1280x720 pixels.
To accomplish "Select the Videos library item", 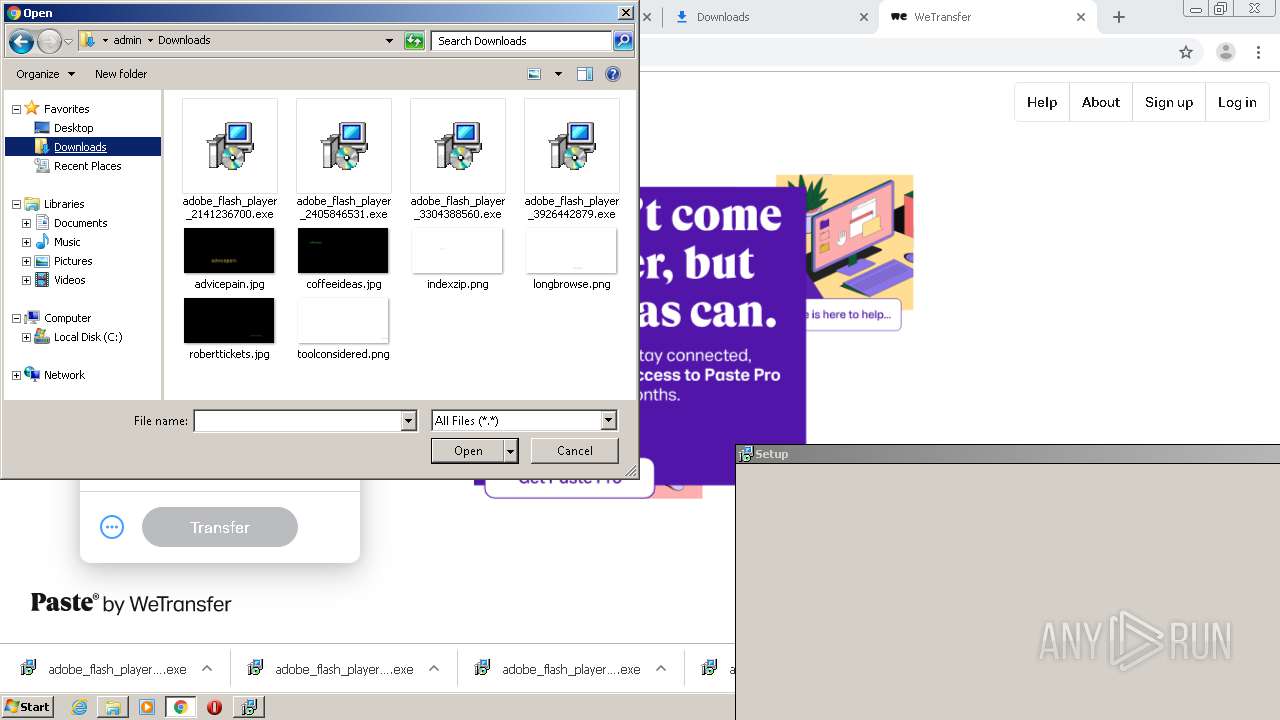I will (69, 280).
